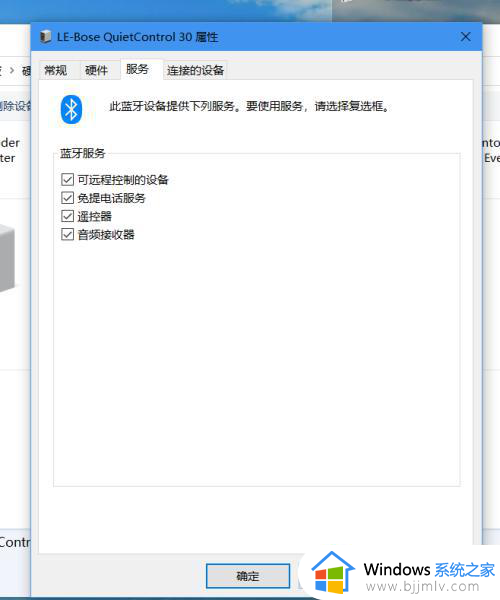This screenshot has width=500, height=600.
Task: Toggle the 音频接收器 checkbox
Action: click(67, 234)
